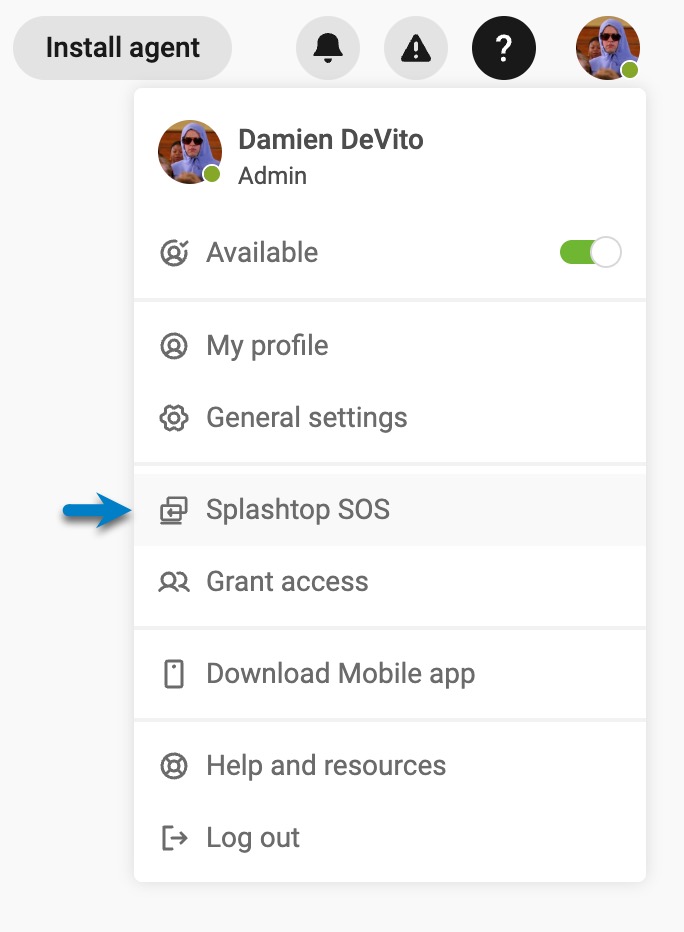Click the profile avatar in top bar
This screenshot has height=932, width=684.
pos(607,47)
